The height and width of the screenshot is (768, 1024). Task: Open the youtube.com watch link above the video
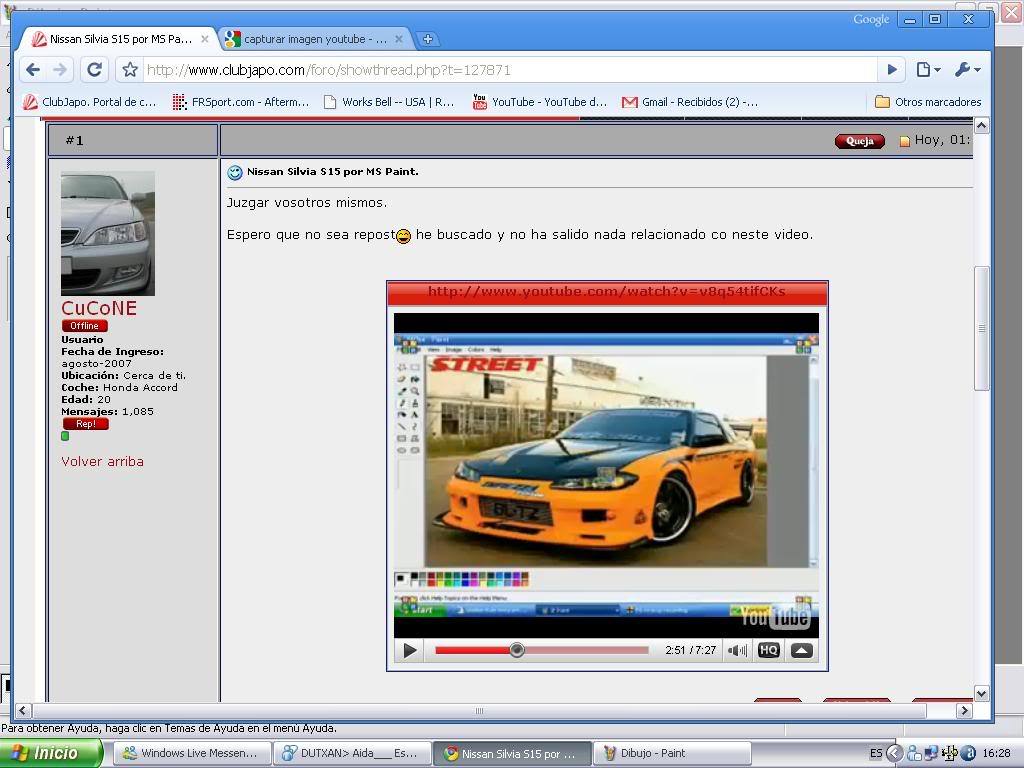[x=607, y=291]
